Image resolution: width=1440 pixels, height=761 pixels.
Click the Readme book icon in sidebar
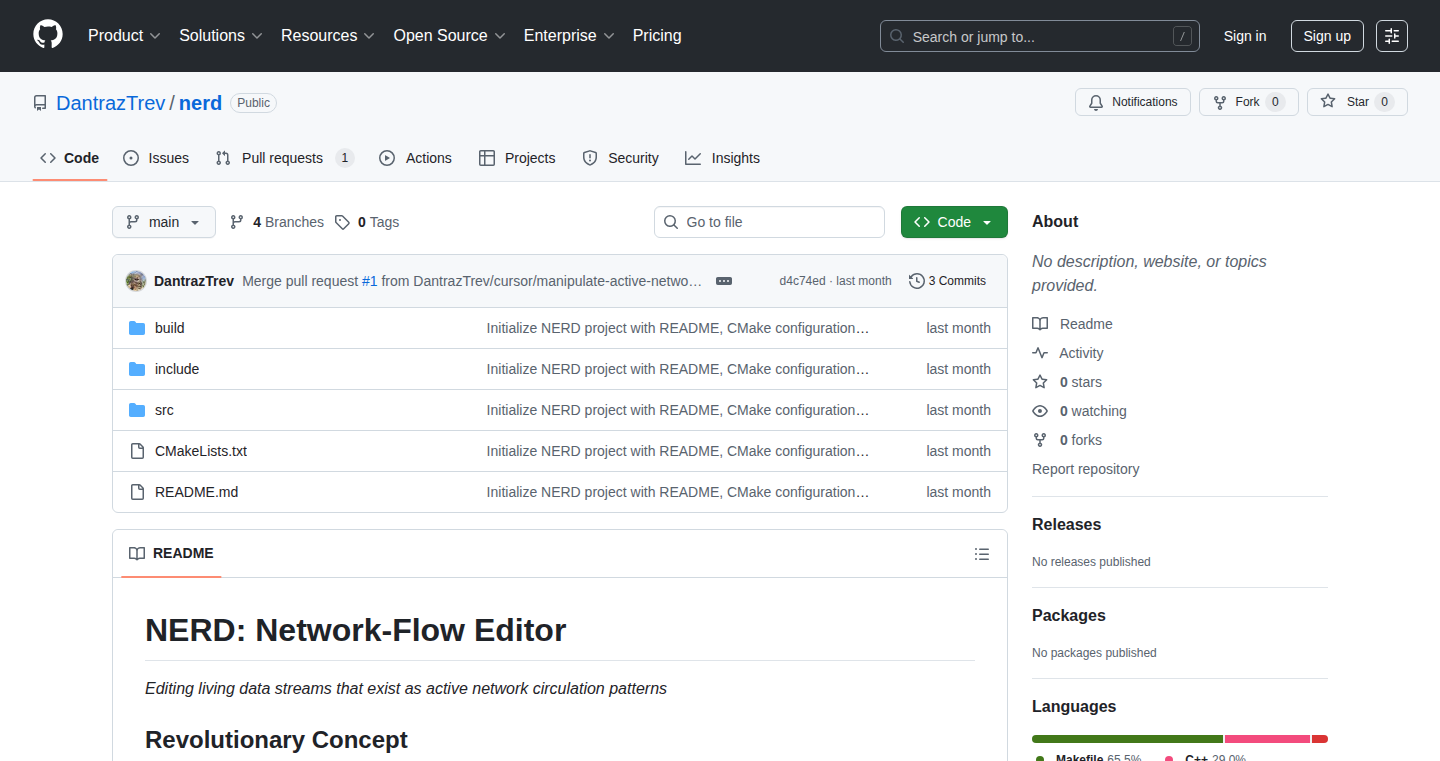click(x=1040, y=324)
